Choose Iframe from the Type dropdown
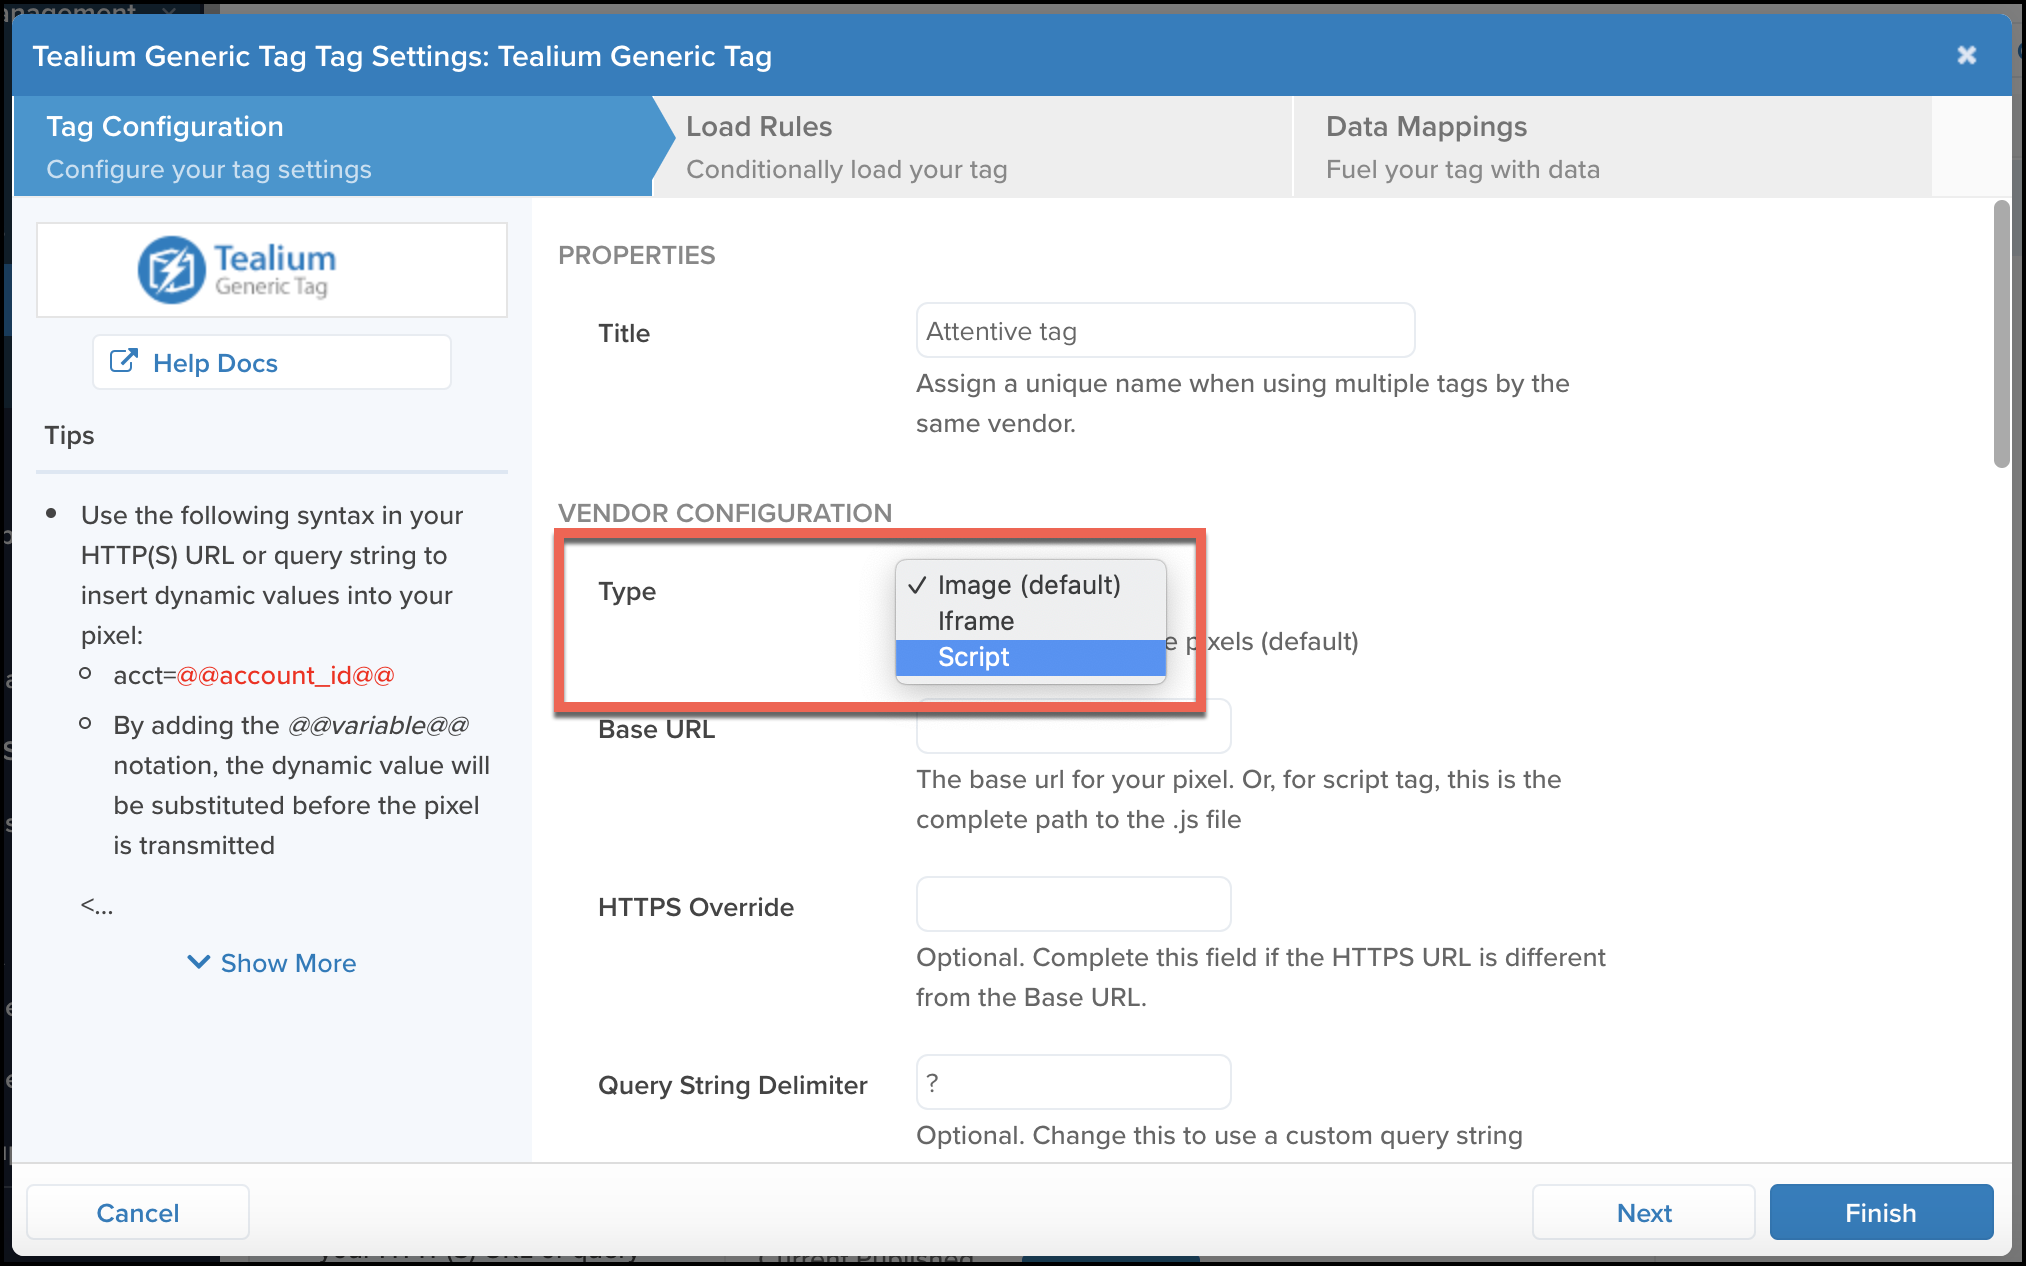Screen dimensions: 2026x1266 coord(1030,621)
